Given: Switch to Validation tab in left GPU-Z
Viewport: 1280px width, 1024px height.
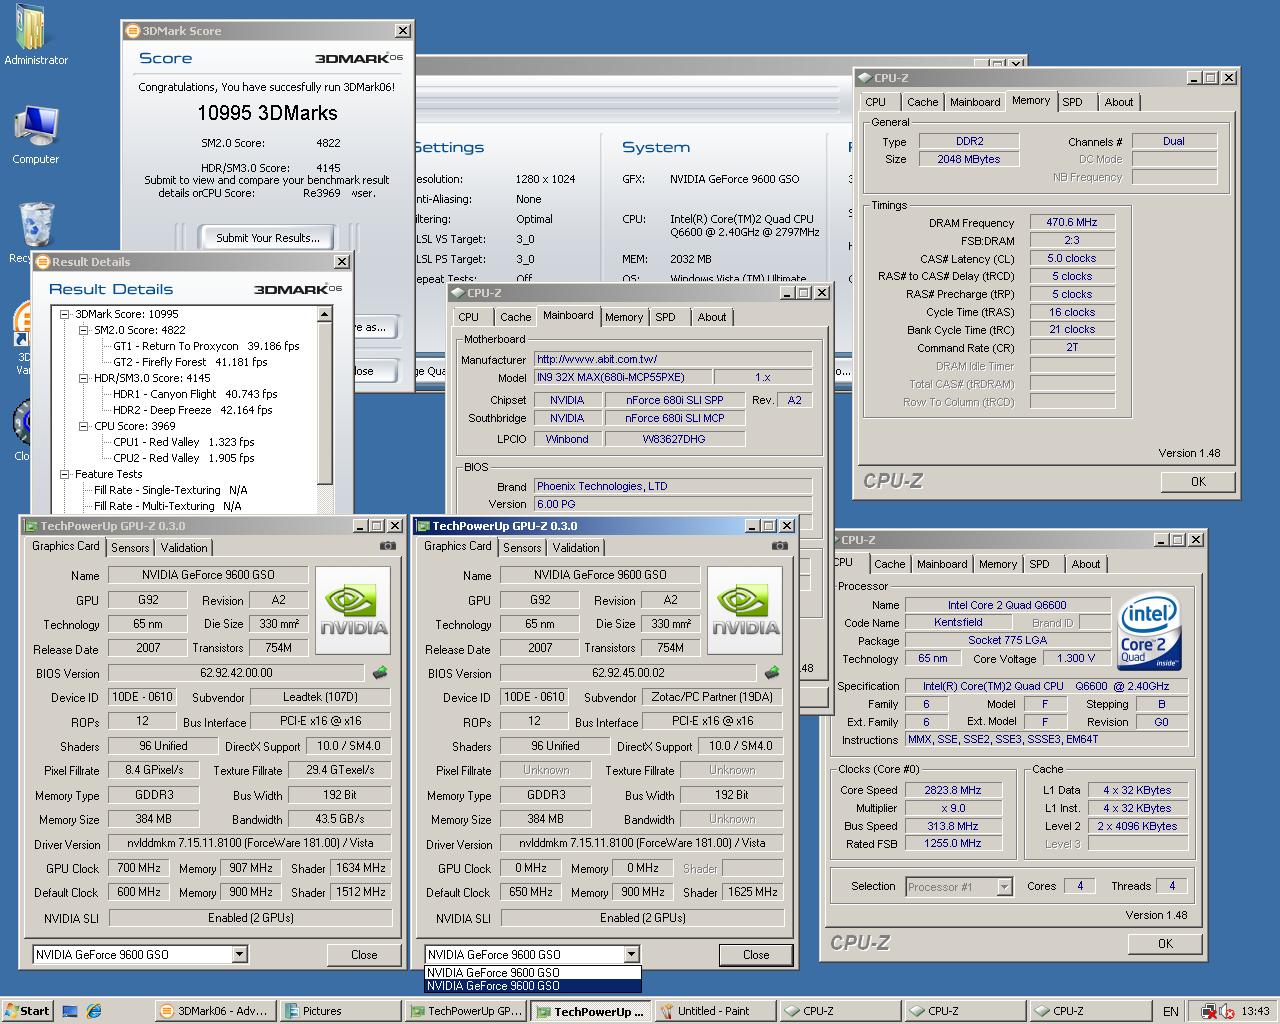Looking at the screenshot, I should [184, 548].
